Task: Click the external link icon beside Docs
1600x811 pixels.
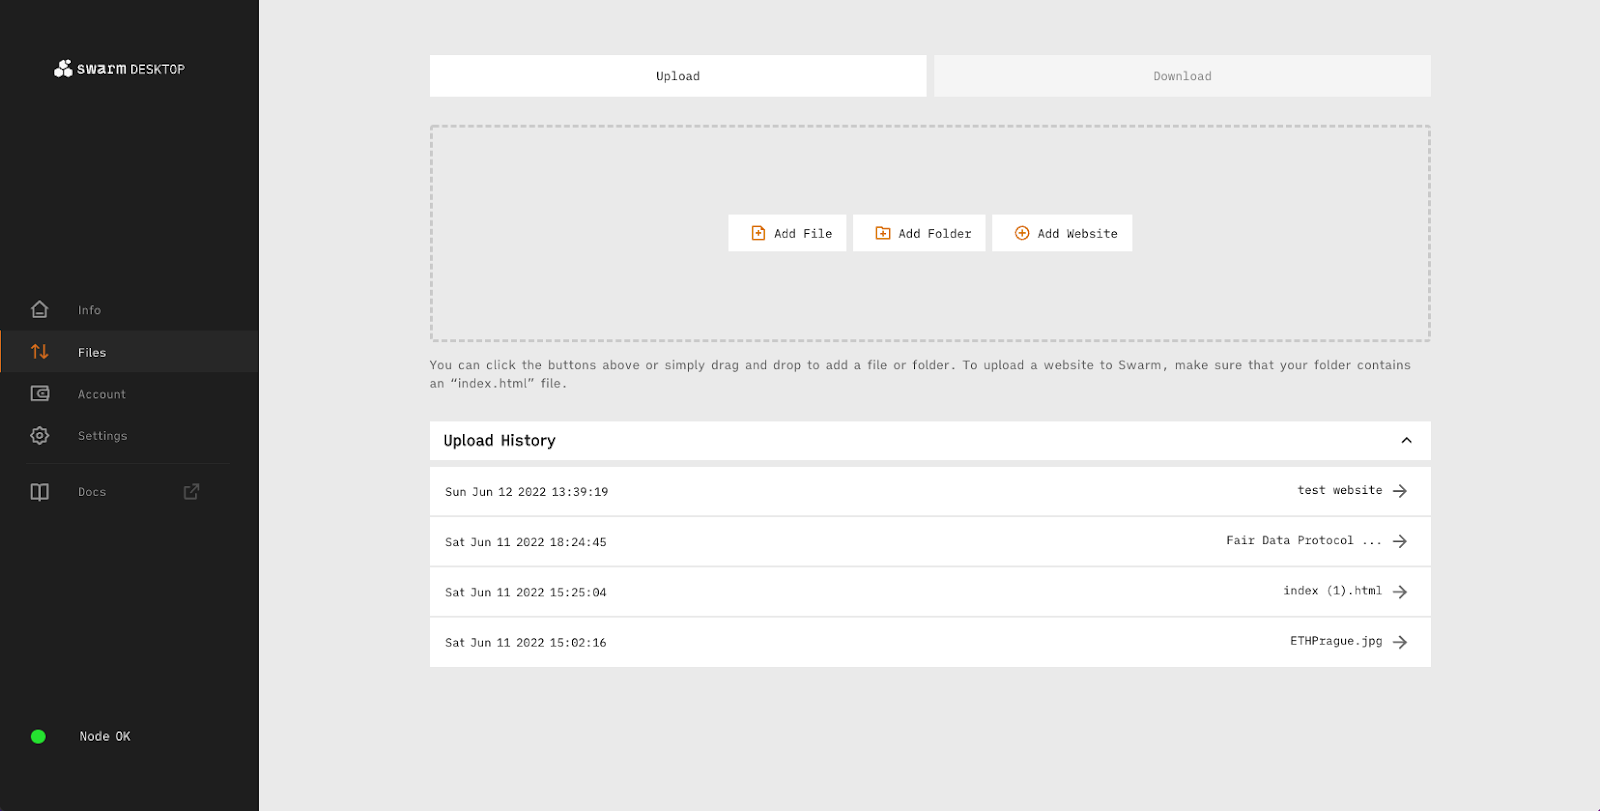Action: (191, 491)
